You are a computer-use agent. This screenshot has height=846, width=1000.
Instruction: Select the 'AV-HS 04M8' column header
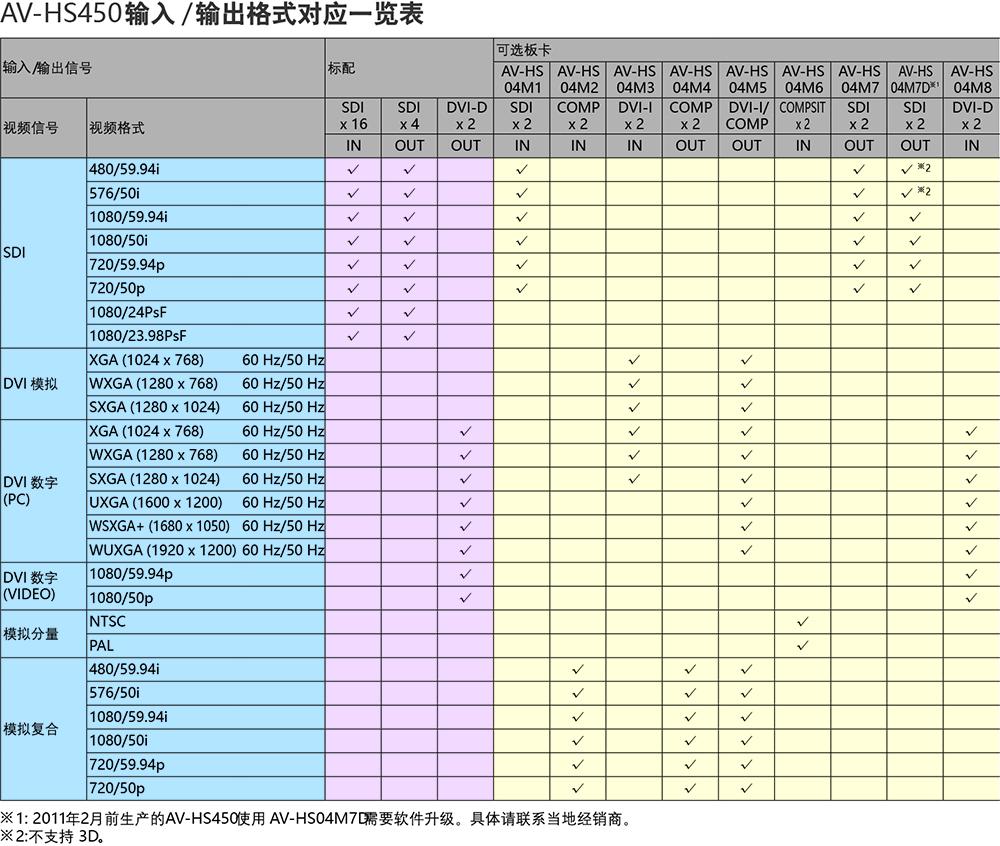pyautogui.click(x=971, y=80)
